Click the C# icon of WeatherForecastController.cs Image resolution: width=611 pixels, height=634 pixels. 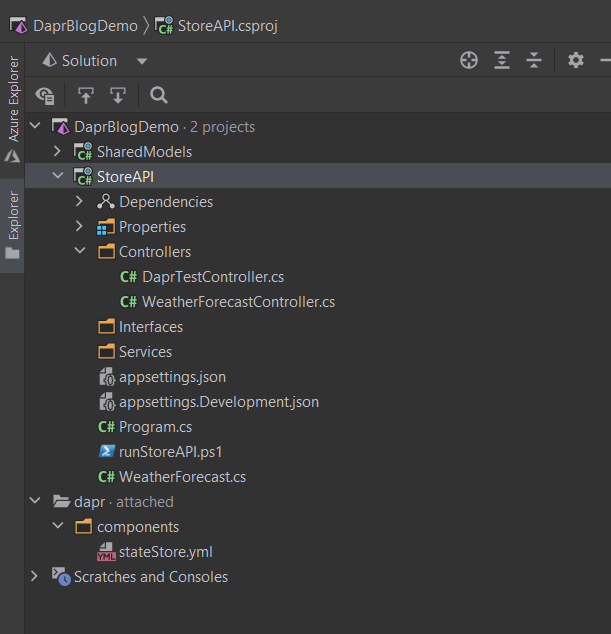[129, 302]
